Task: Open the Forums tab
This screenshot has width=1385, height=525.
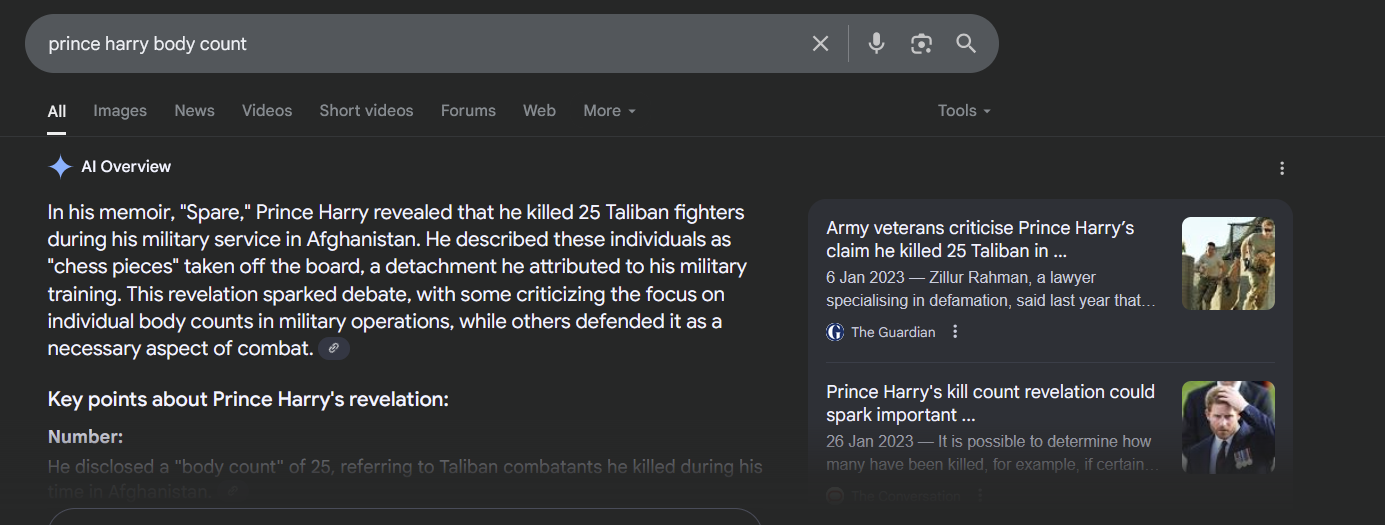Action: pyautogui.click(x=468, y=111)
